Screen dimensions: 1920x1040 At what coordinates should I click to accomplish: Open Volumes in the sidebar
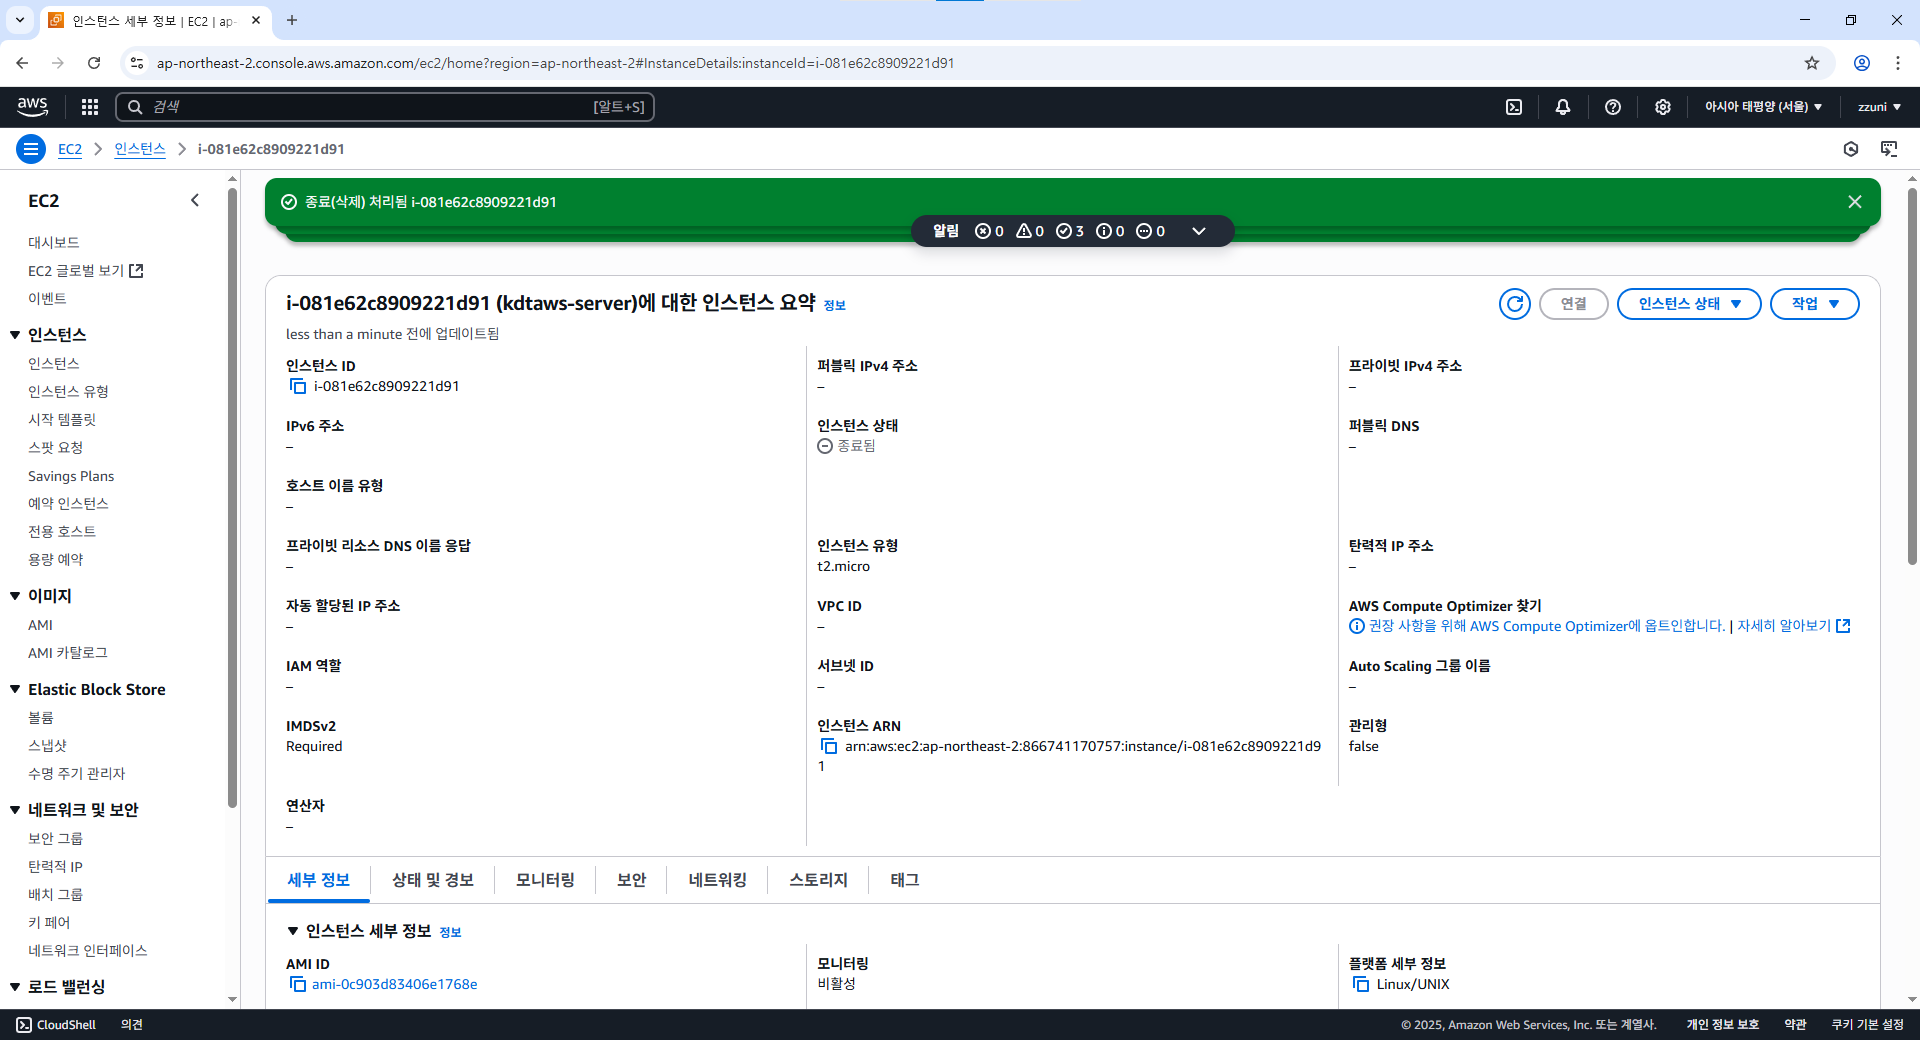(41, 718)
